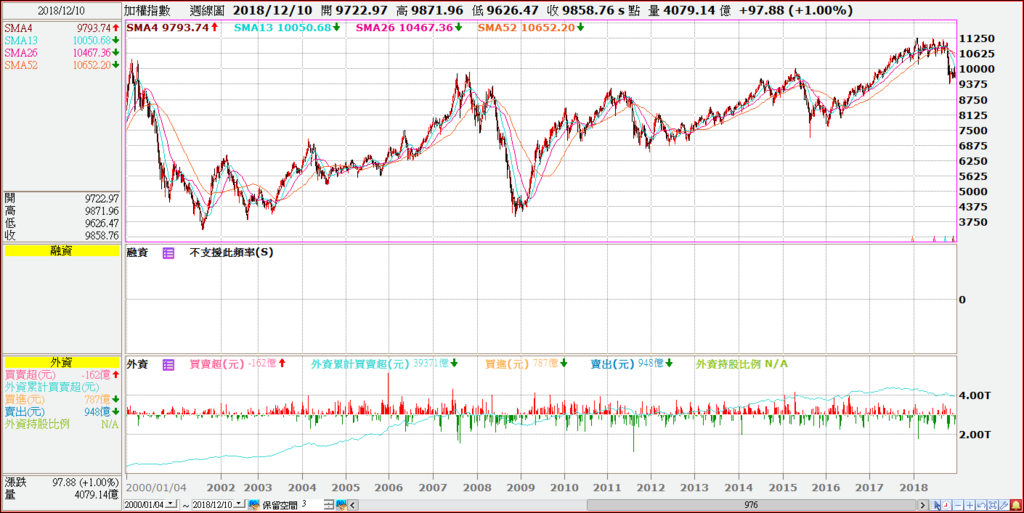Viewport: 1024px width, 513px height.
Task: Click the 2000/01/04 label on time axis
Action: tap(157, 488)
